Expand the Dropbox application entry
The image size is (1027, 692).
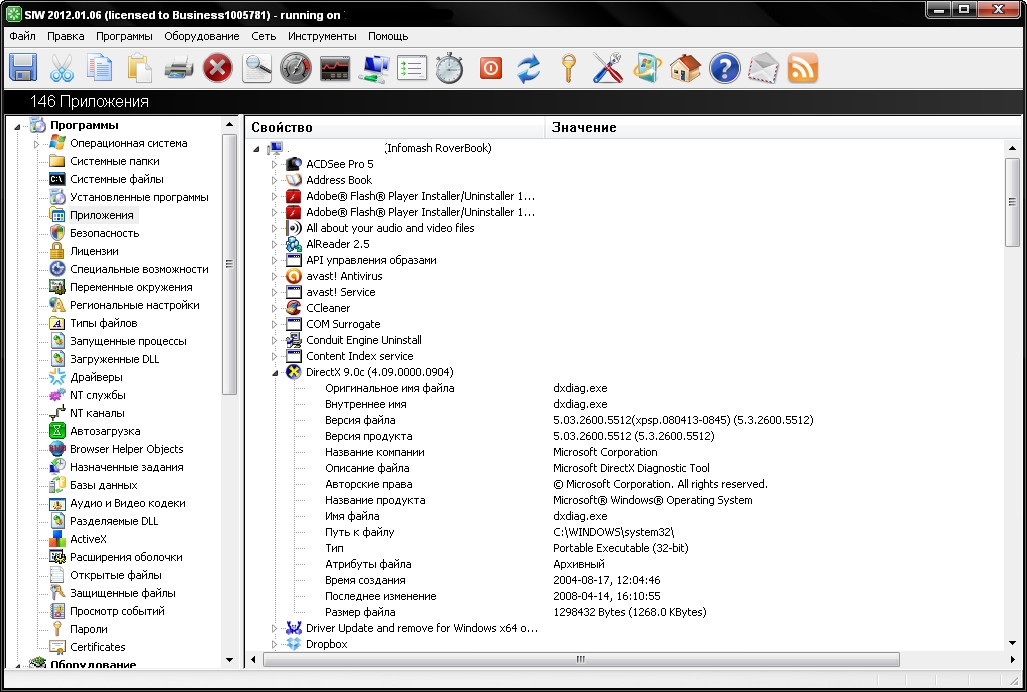pos(275,644)
